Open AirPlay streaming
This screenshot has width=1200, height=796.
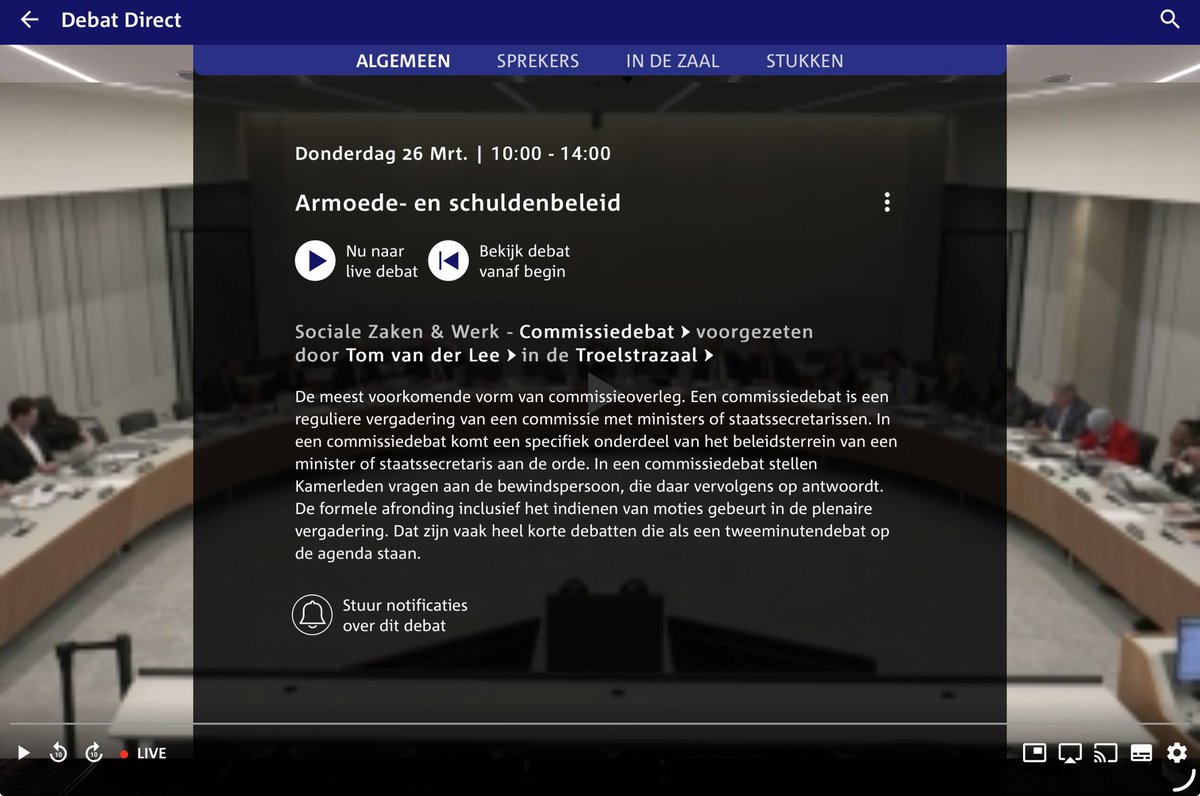1070,753
